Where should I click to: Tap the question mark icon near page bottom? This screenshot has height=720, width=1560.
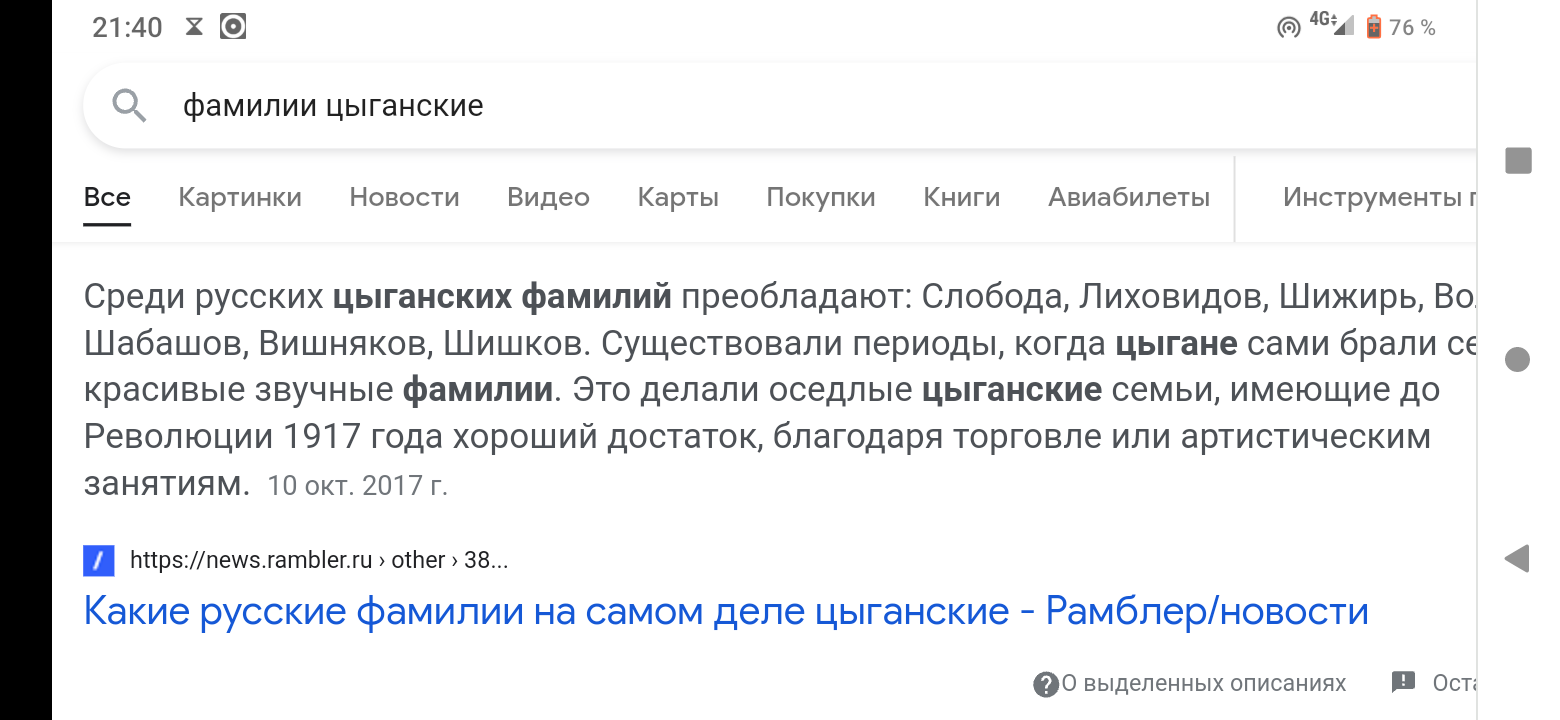coord(1046,682)
